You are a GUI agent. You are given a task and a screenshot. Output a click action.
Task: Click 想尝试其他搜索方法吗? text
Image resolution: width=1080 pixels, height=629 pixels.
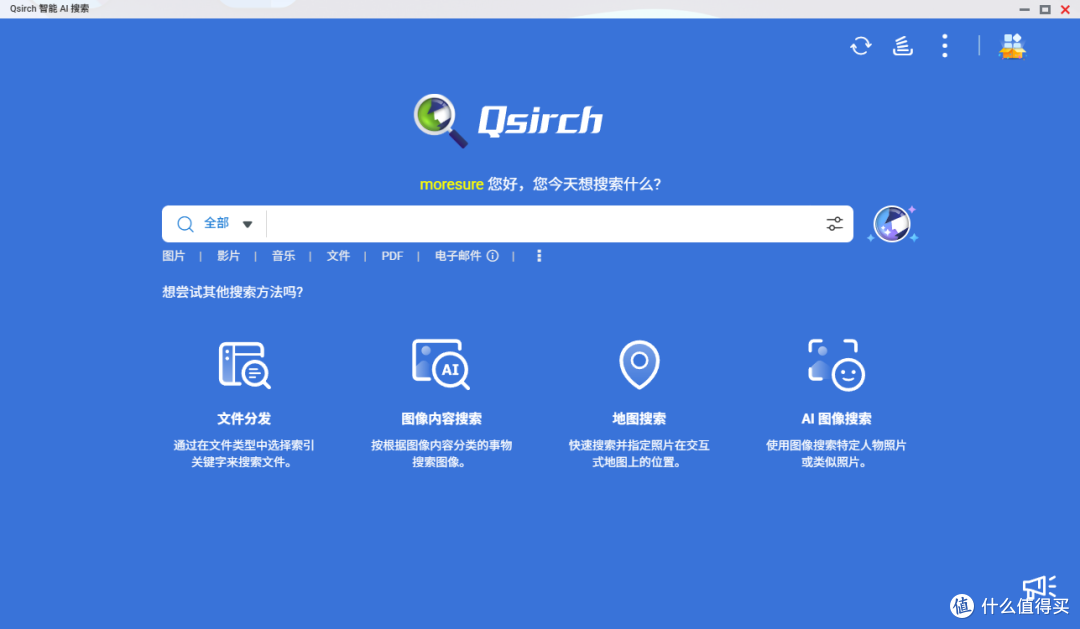[x=233, y=292]
